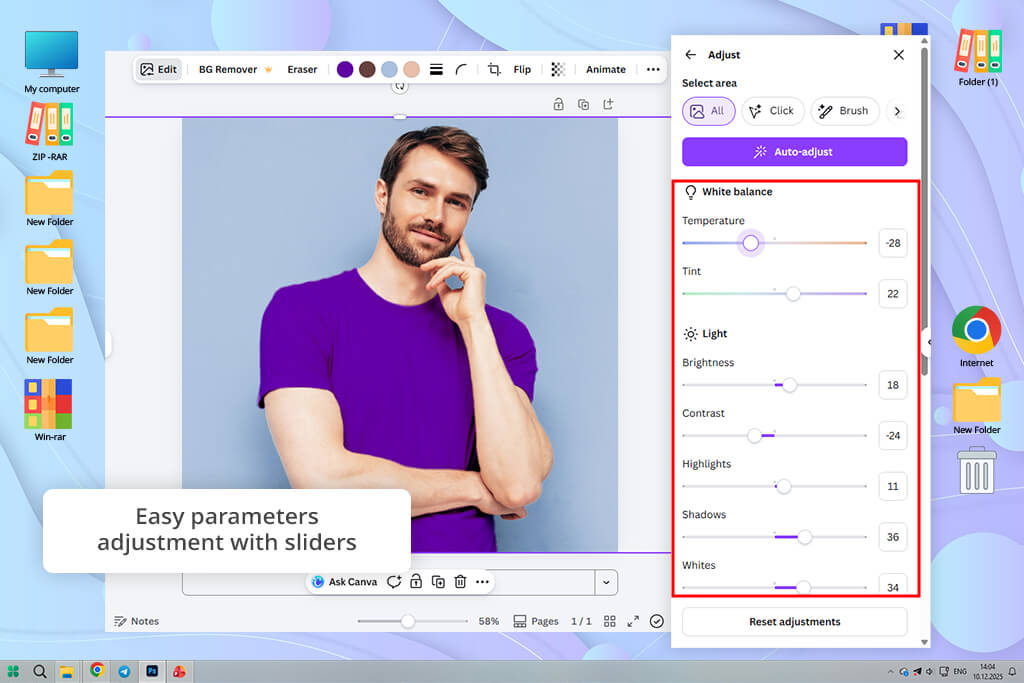Edit Highlights value field 11

(893, 486)
